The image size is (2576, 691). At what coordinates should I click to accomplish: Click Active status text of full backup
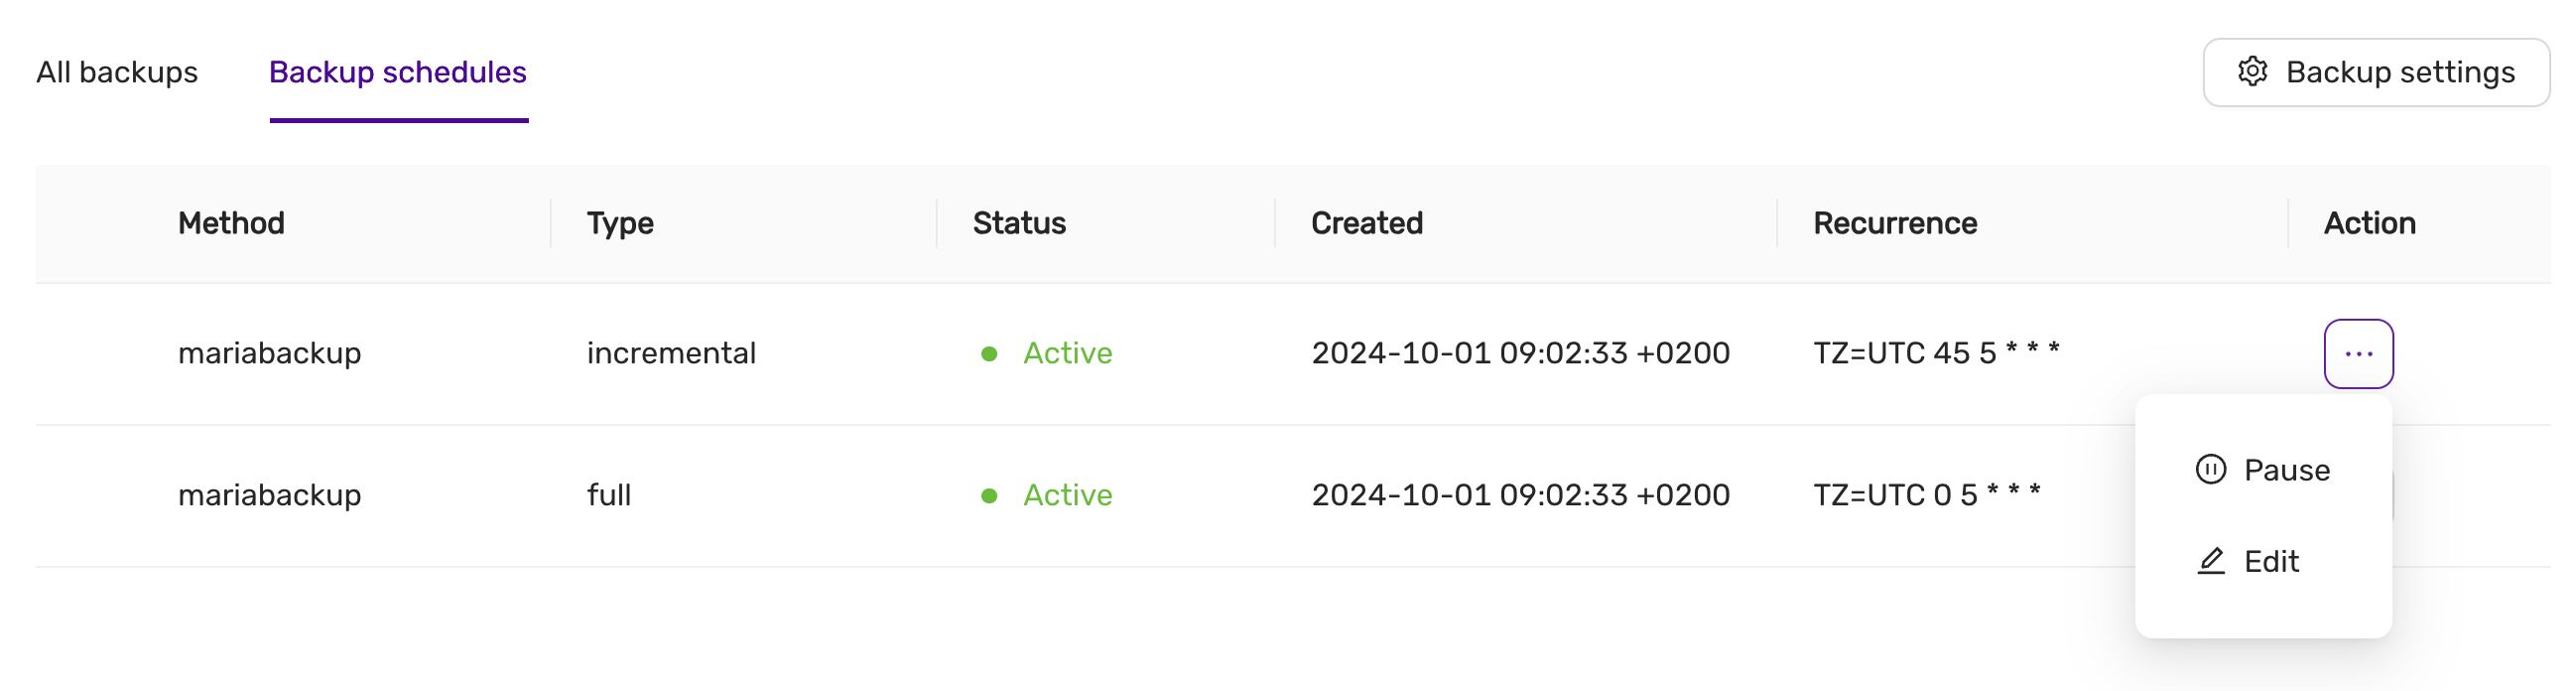coord(1067,495)
